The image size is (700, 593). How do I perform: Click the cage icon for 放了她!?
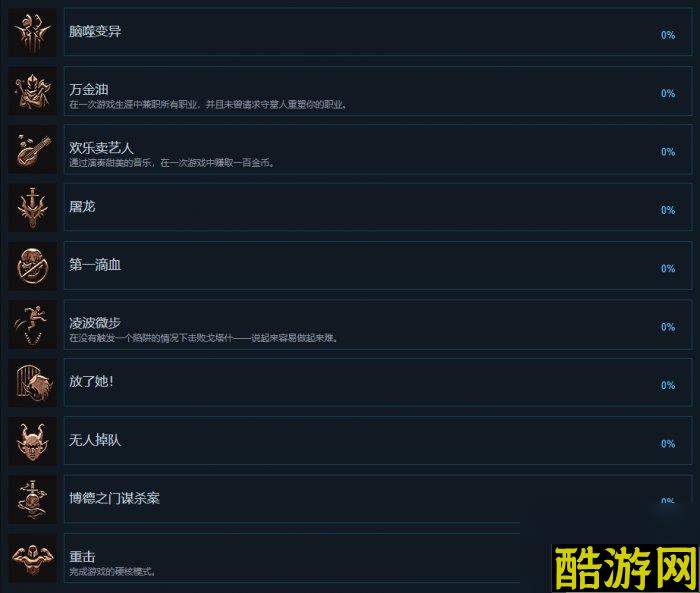coord(33,383)
